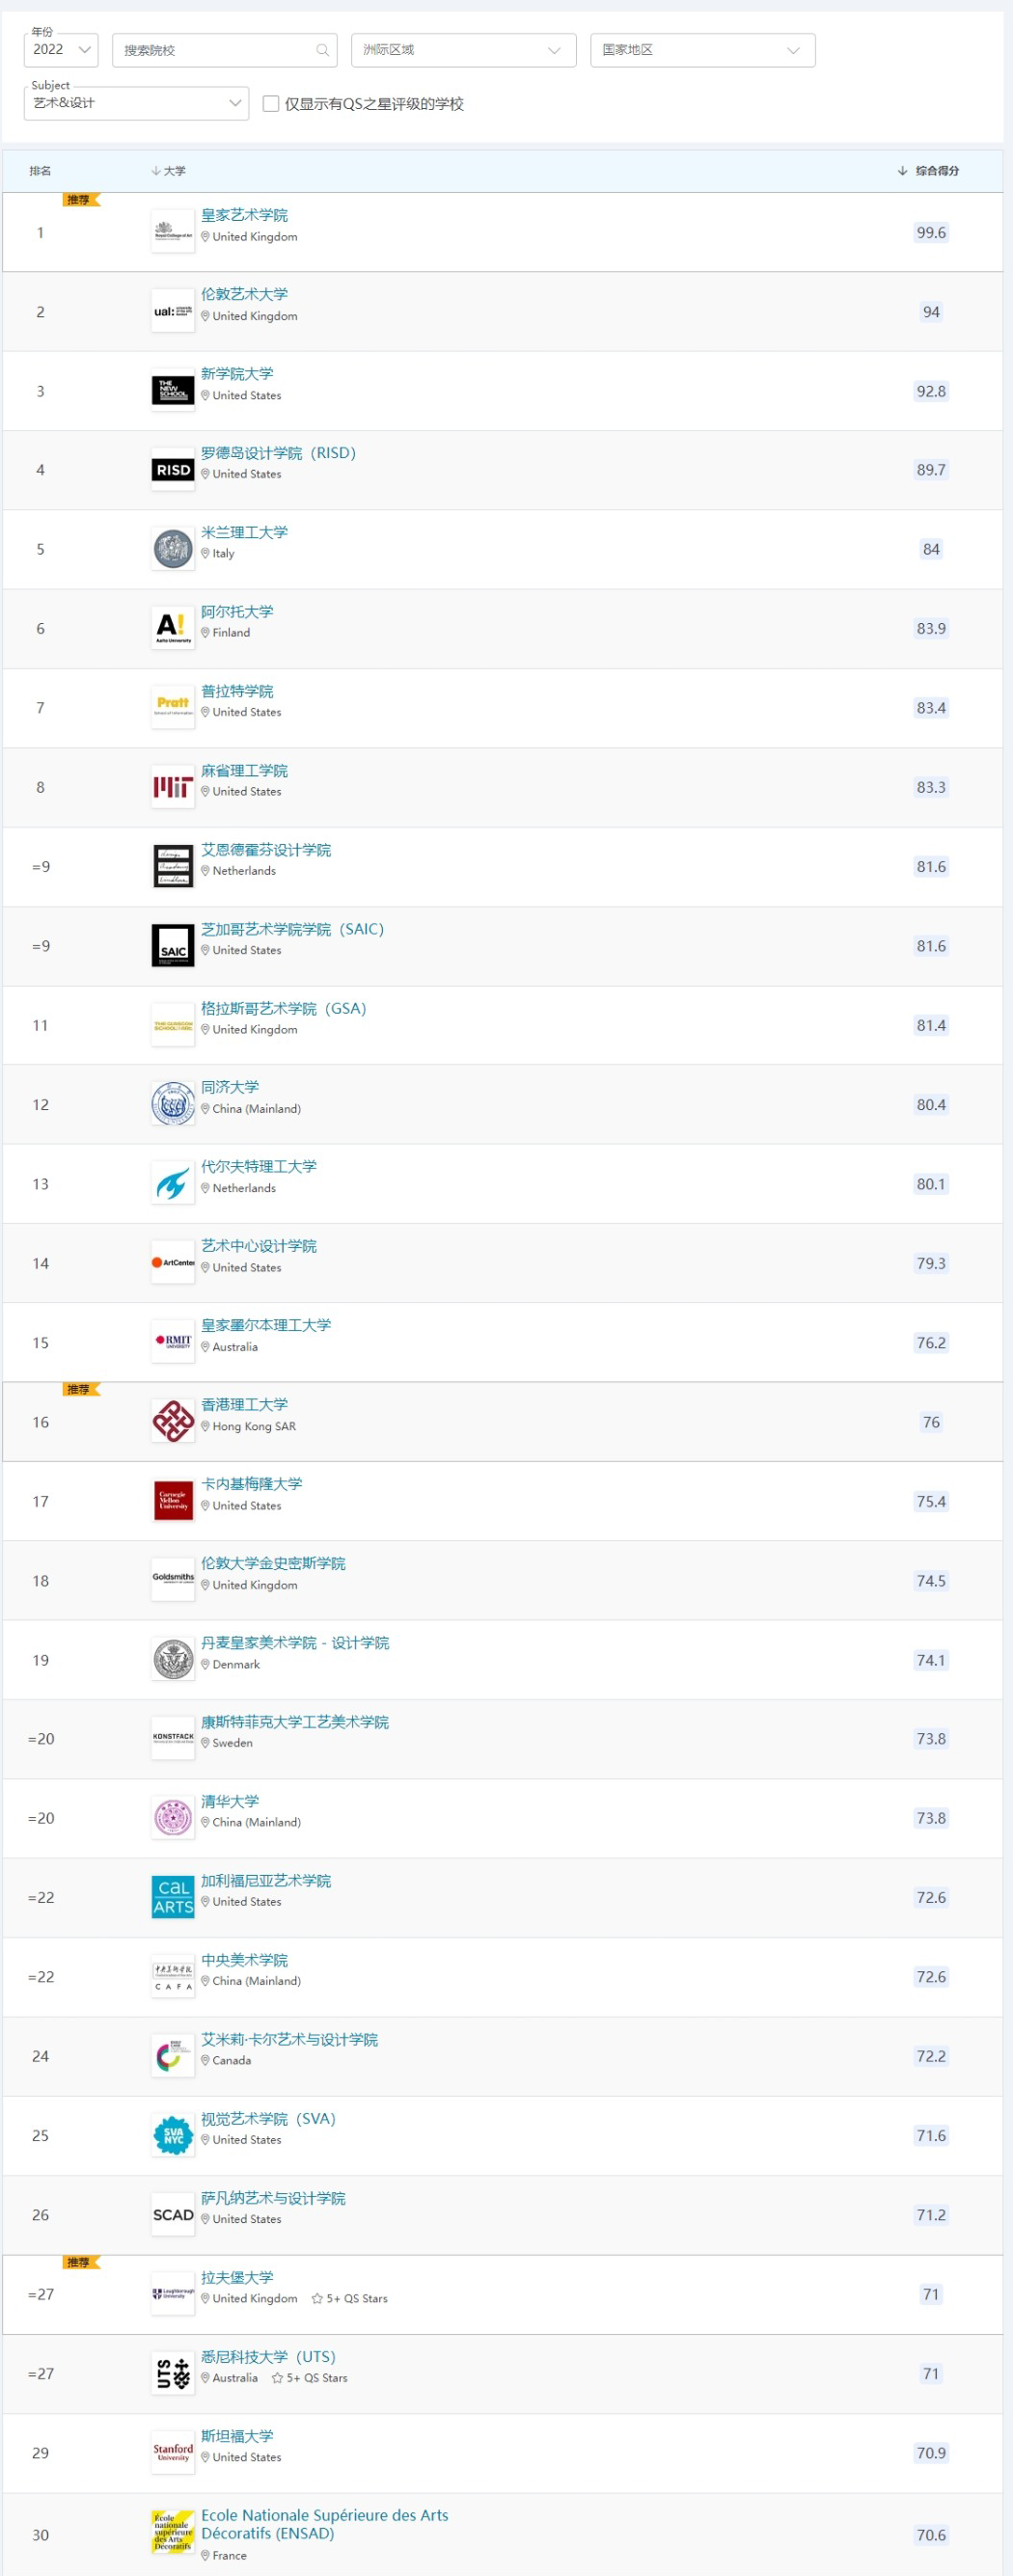
Task: Click the UTS logo thumbnail
Action: [x=173, y=2373]
